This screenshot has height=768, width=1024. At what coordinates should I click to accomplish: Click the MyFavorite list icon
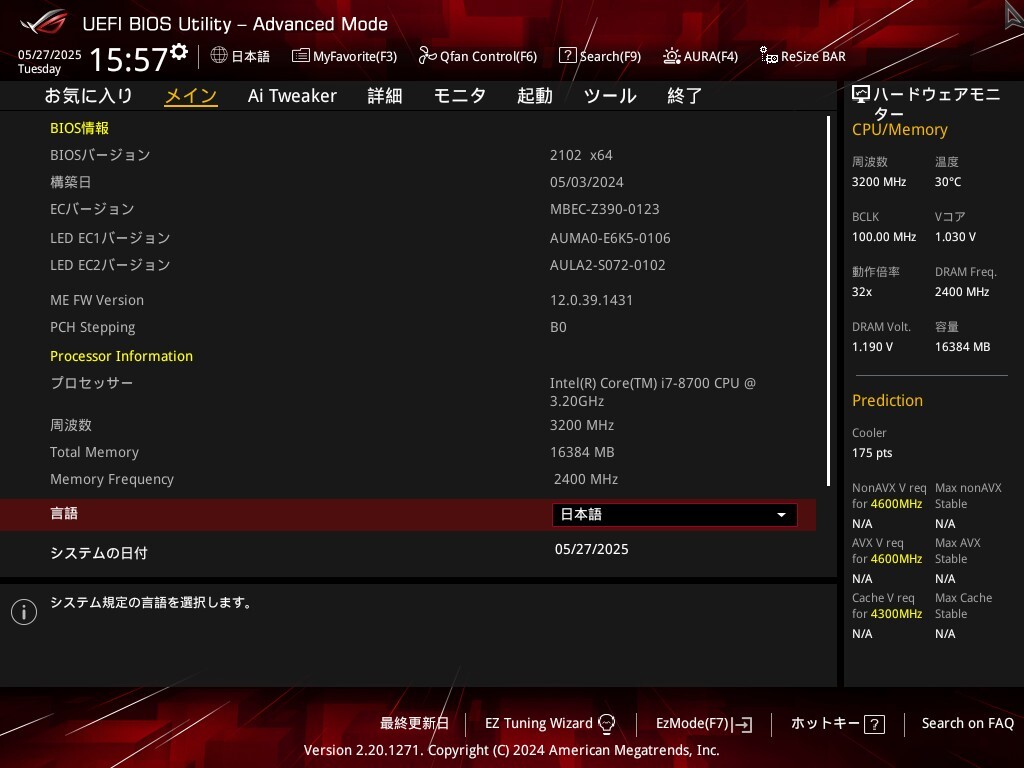[300, 56]
